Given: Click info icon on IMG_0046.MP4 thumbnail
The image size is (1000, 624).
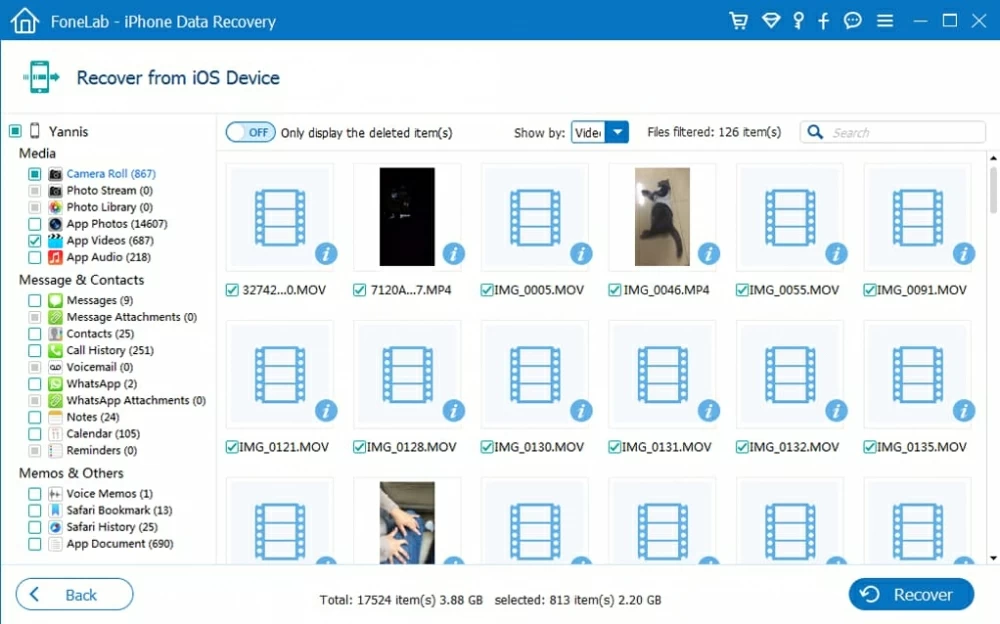Looking at the screenshot, I should pos(708,254).
